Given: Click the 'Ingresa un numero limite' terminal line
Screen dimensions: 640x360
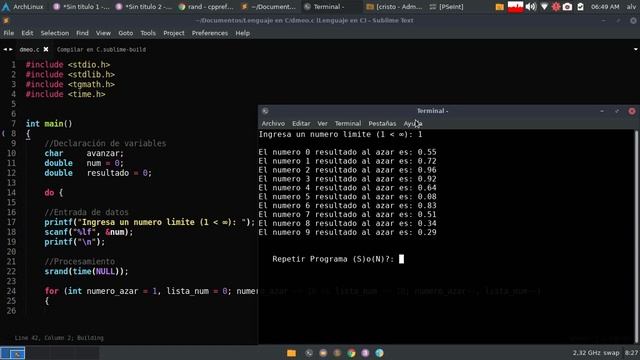Looking at the screenshot, I should [x=340, y=134].
